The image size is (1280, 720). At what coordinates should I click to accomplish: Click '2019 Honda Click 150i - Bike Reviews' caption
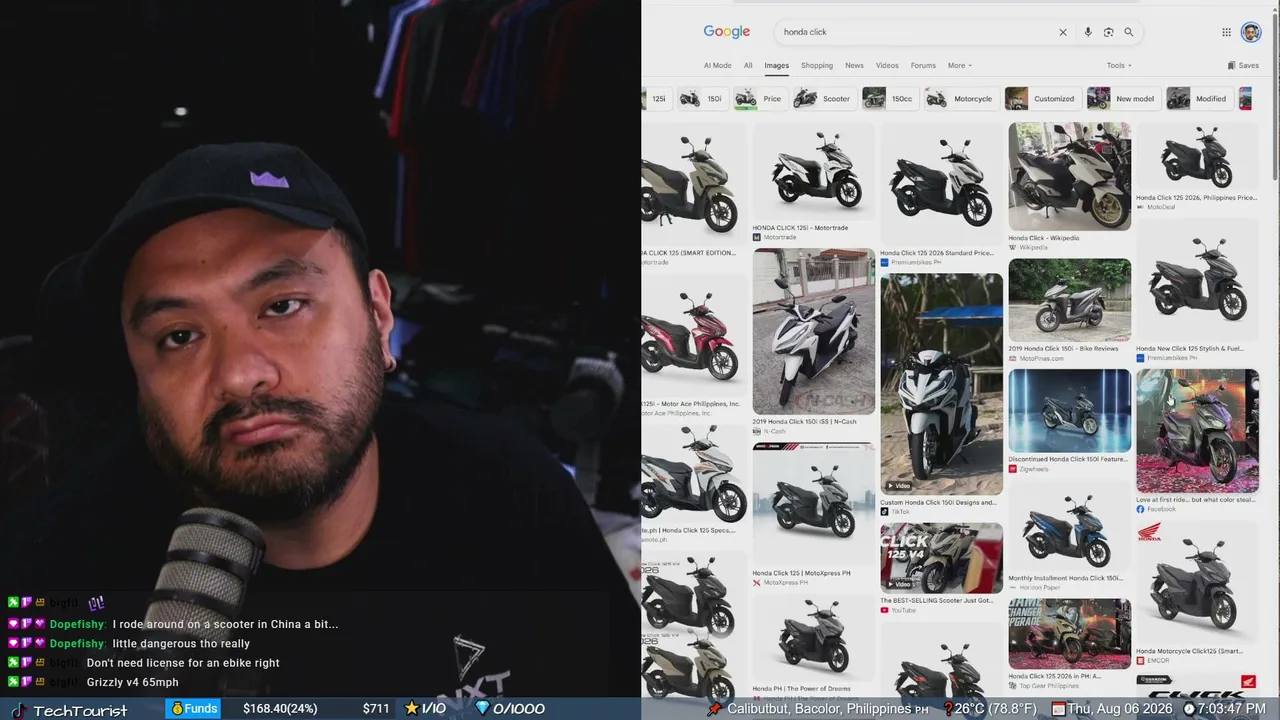click(1063, 349)
